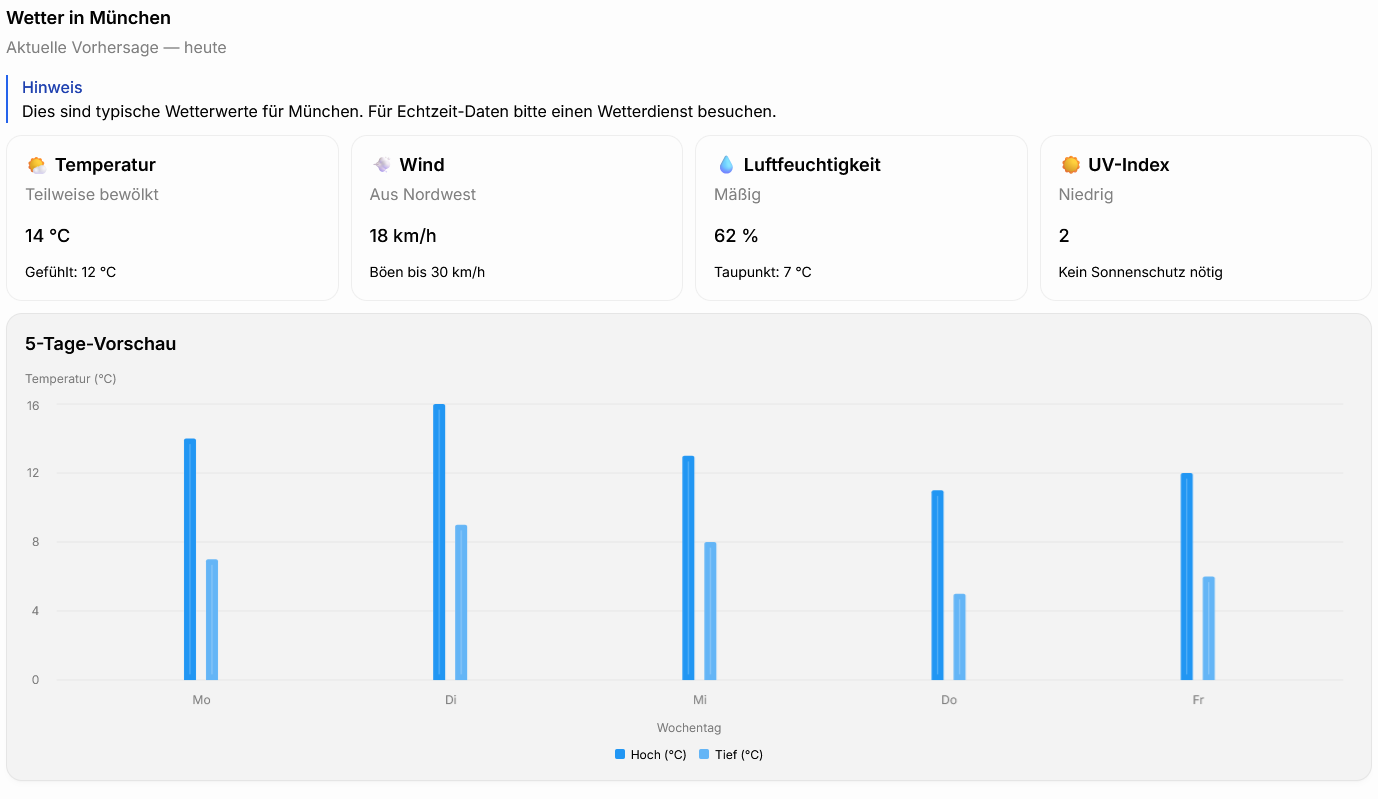Screen dimensions: 1378x799
Task: Click the note text about typical Munich weather values
Action: 399,112
